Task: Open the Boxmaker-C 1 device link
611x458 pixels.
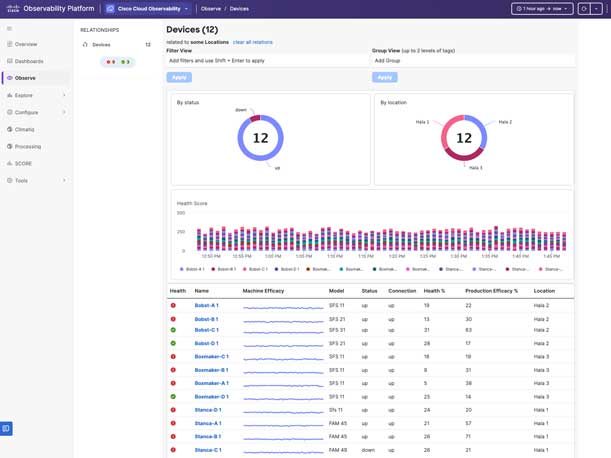Action: coord(211,356)
